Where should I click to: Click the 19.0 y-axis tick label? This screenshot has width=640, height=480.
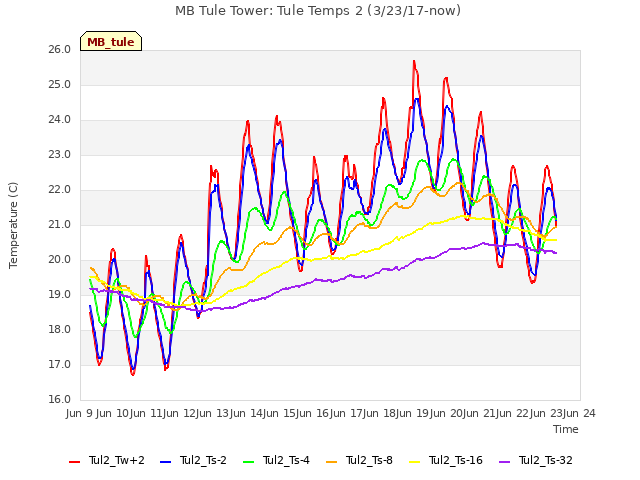[x=60, y=295]
